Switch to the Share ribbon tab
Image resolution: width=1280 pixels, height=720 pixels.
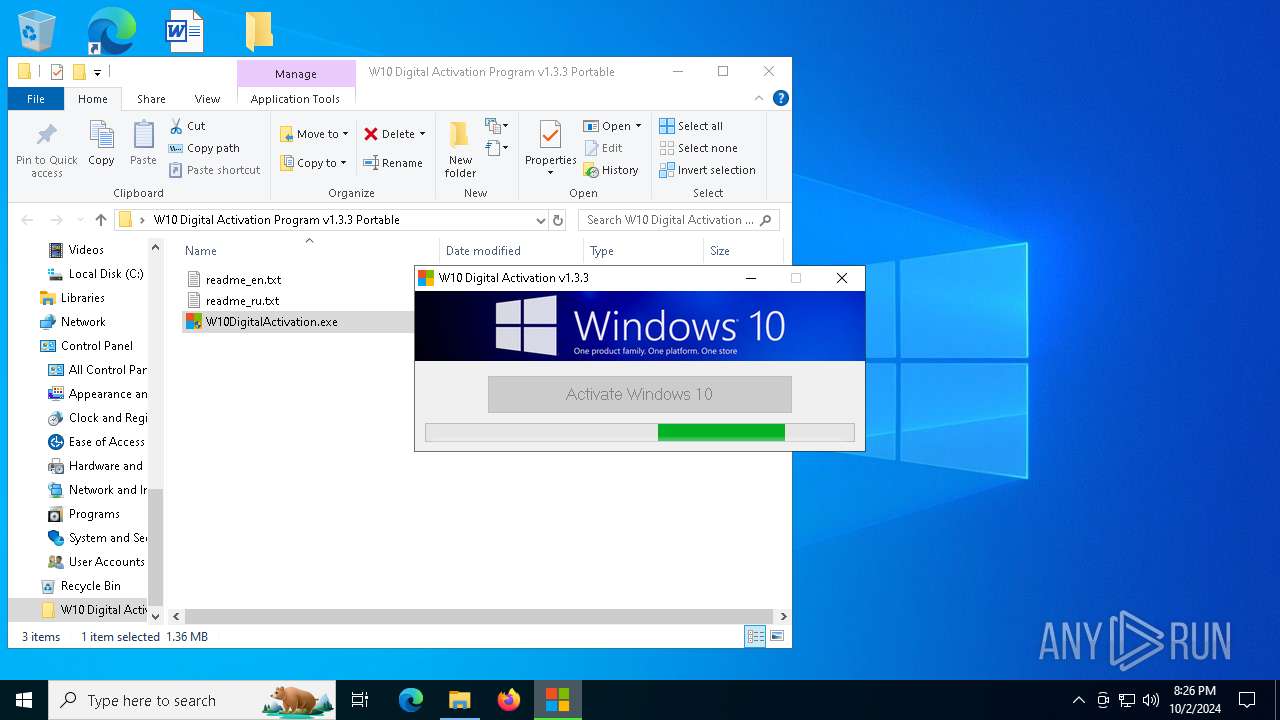[151, 99]
